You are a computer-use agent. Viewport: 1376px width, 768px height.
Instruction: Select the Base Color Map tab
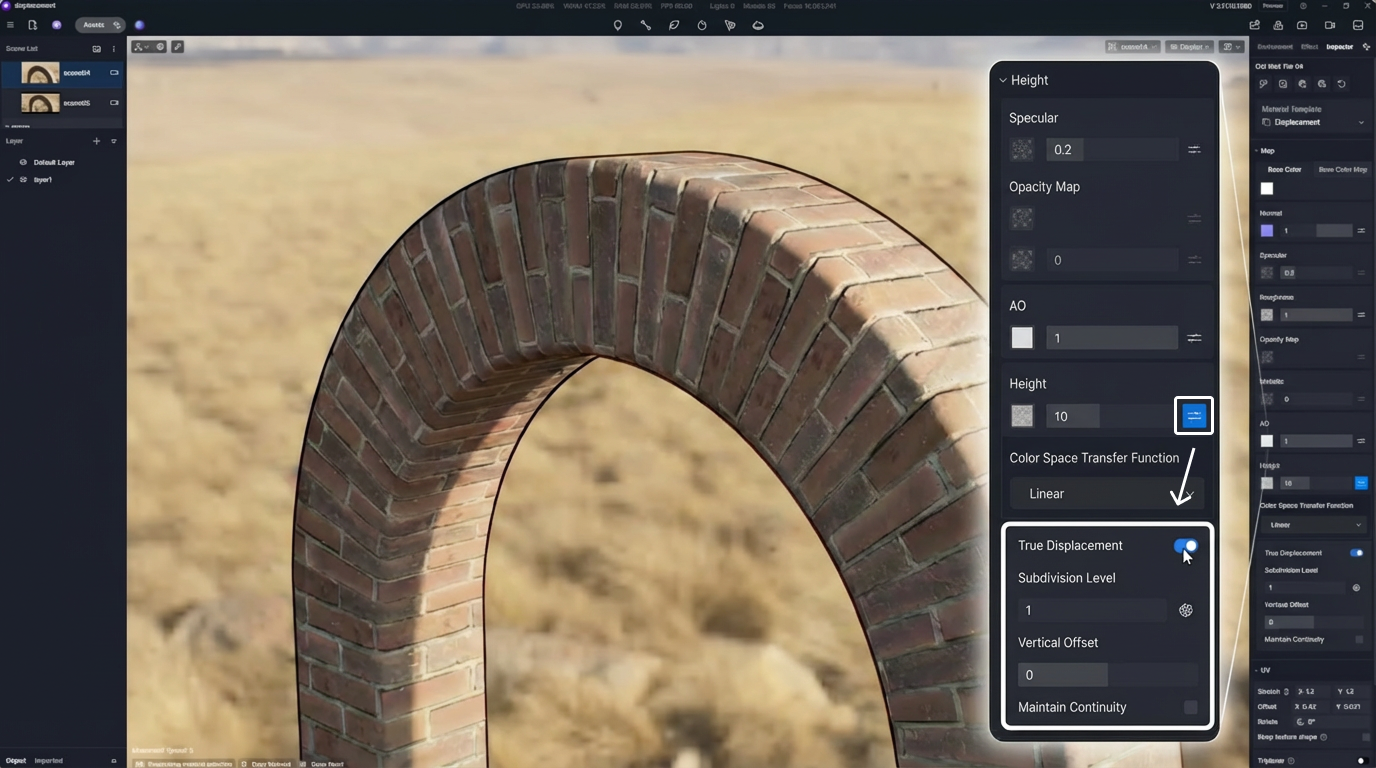point(1342,170)
